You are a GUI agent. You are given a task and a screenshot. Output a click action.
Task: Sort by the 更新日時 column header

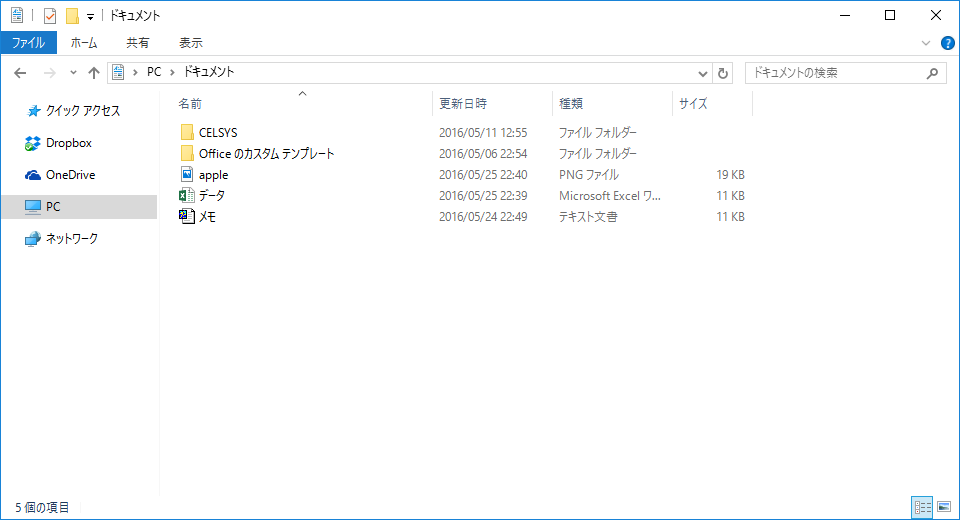tap(463, 103)
